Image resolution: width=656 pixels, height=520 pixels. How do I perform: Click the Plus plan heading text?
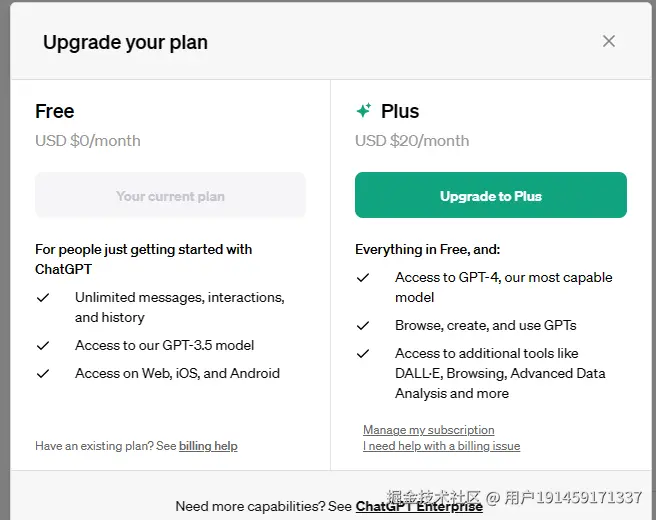(400, 111)
